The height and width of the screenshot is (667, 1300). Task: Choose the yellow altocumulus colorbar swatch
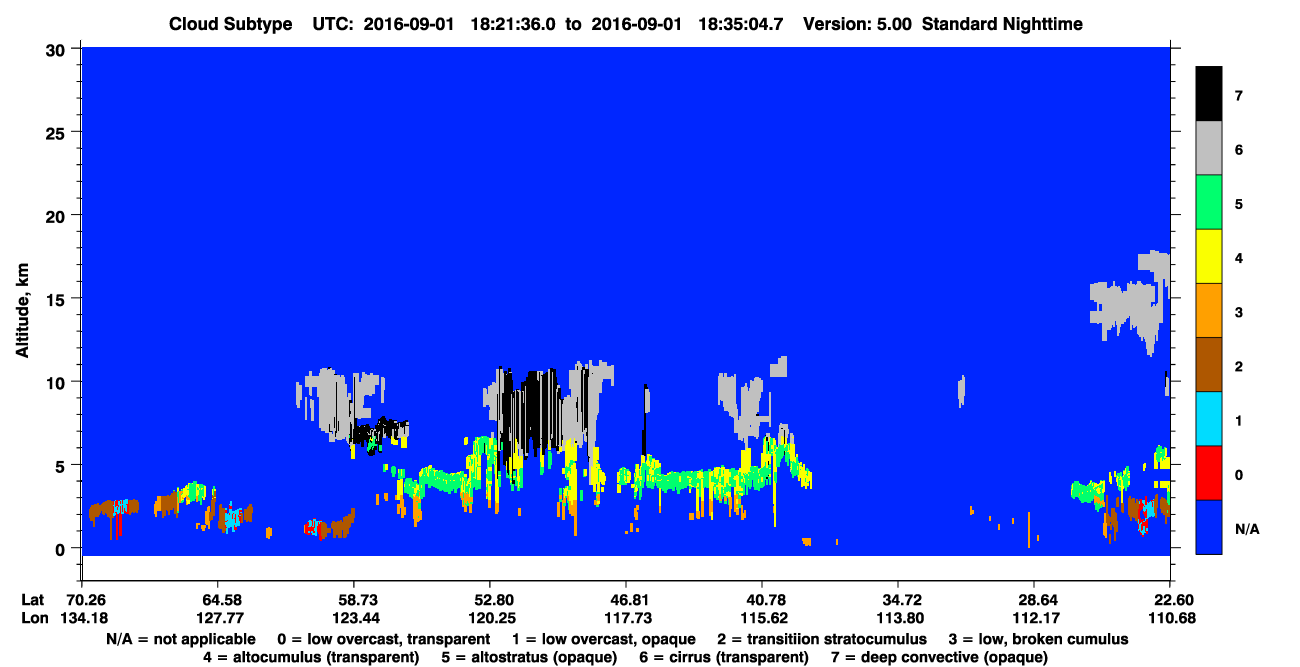click(x=1209, y=257)
